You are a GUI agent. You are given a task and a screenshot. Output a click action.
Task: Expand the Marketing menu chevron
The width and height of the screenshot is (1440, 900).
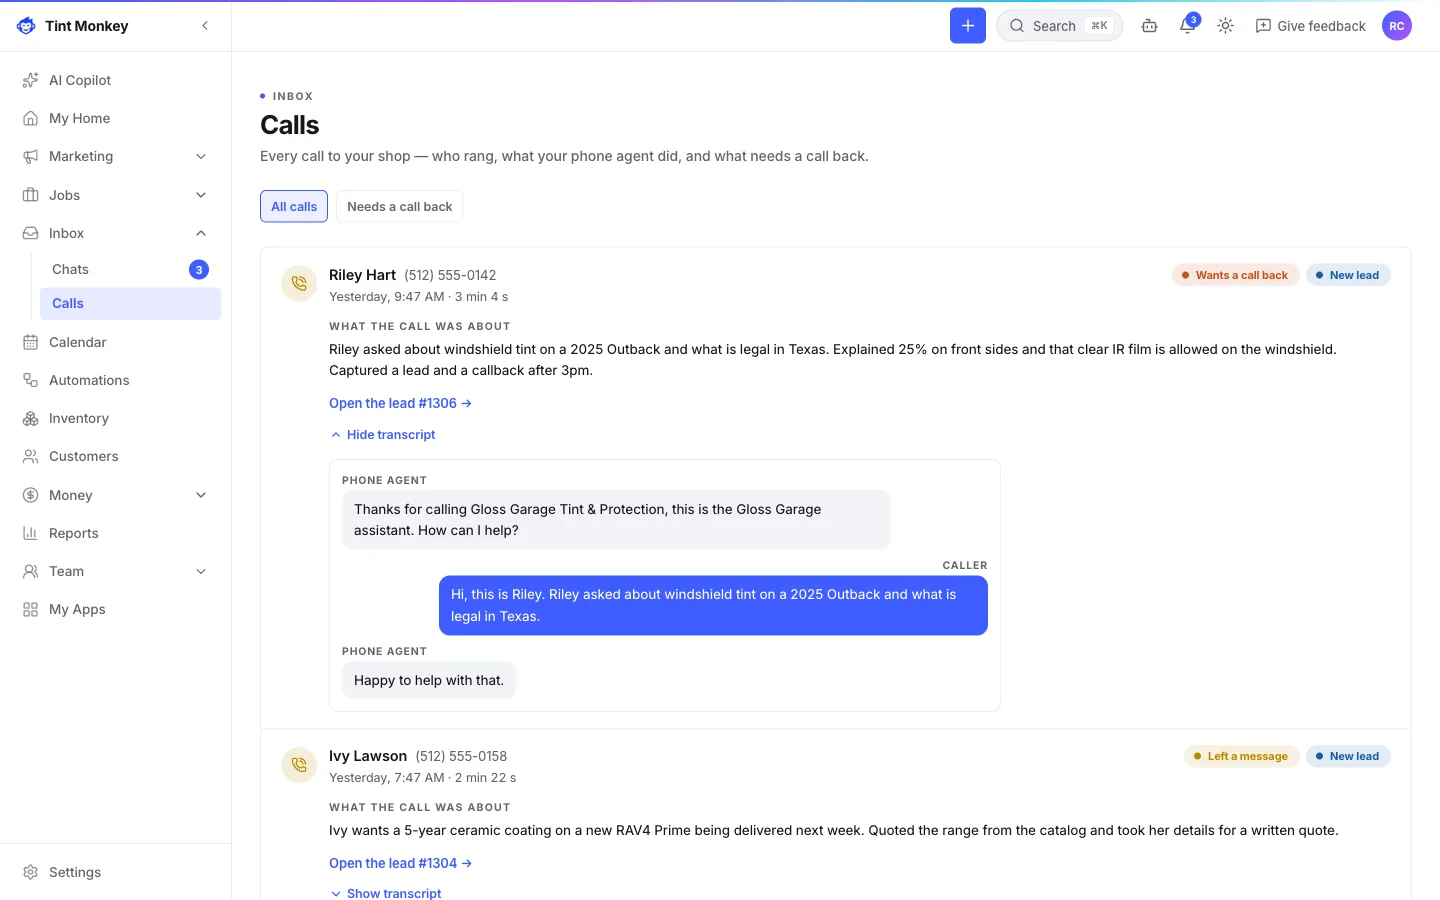(201, 156)
